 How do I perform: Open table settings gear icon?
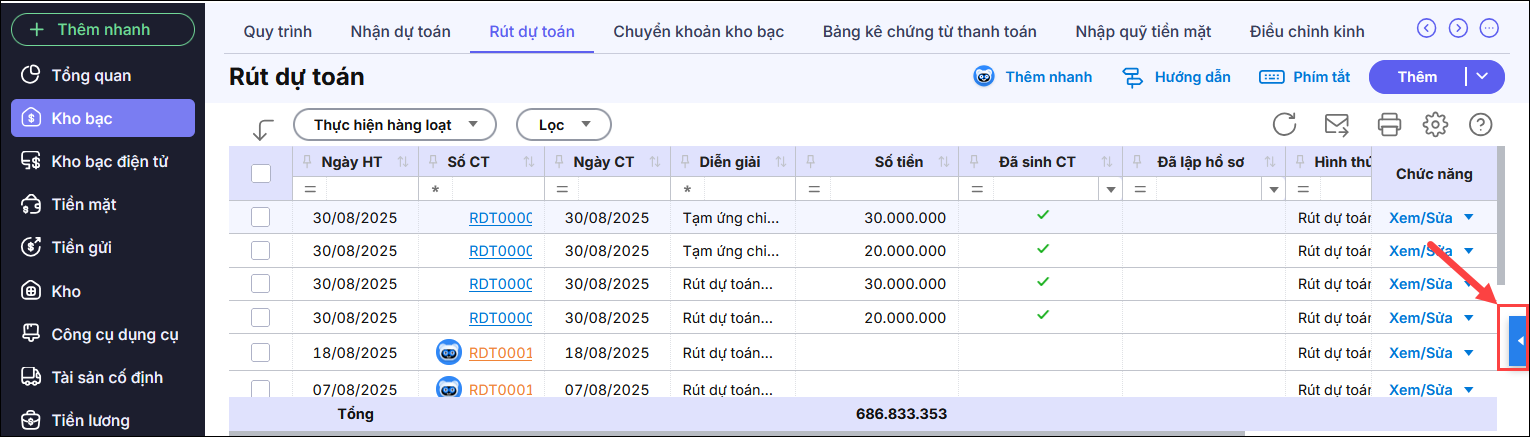click(x=1436, y=125)
